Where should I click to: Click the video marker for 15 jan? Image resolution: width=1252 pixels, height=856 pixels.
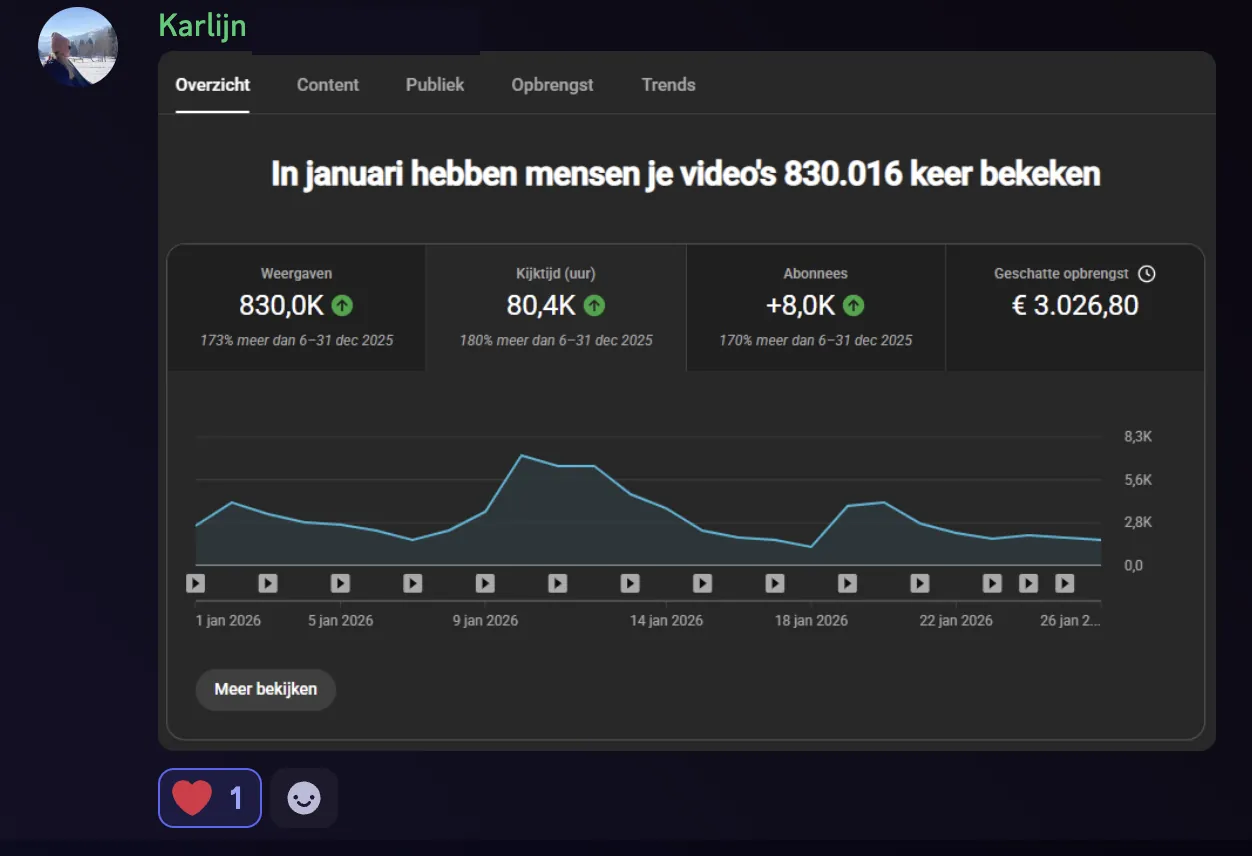(703, 583)
